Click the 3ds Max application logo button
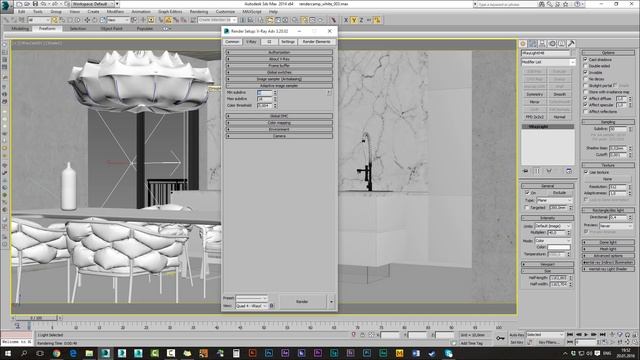This screenshot has height=360, width=640. click(x=6, y=6)
